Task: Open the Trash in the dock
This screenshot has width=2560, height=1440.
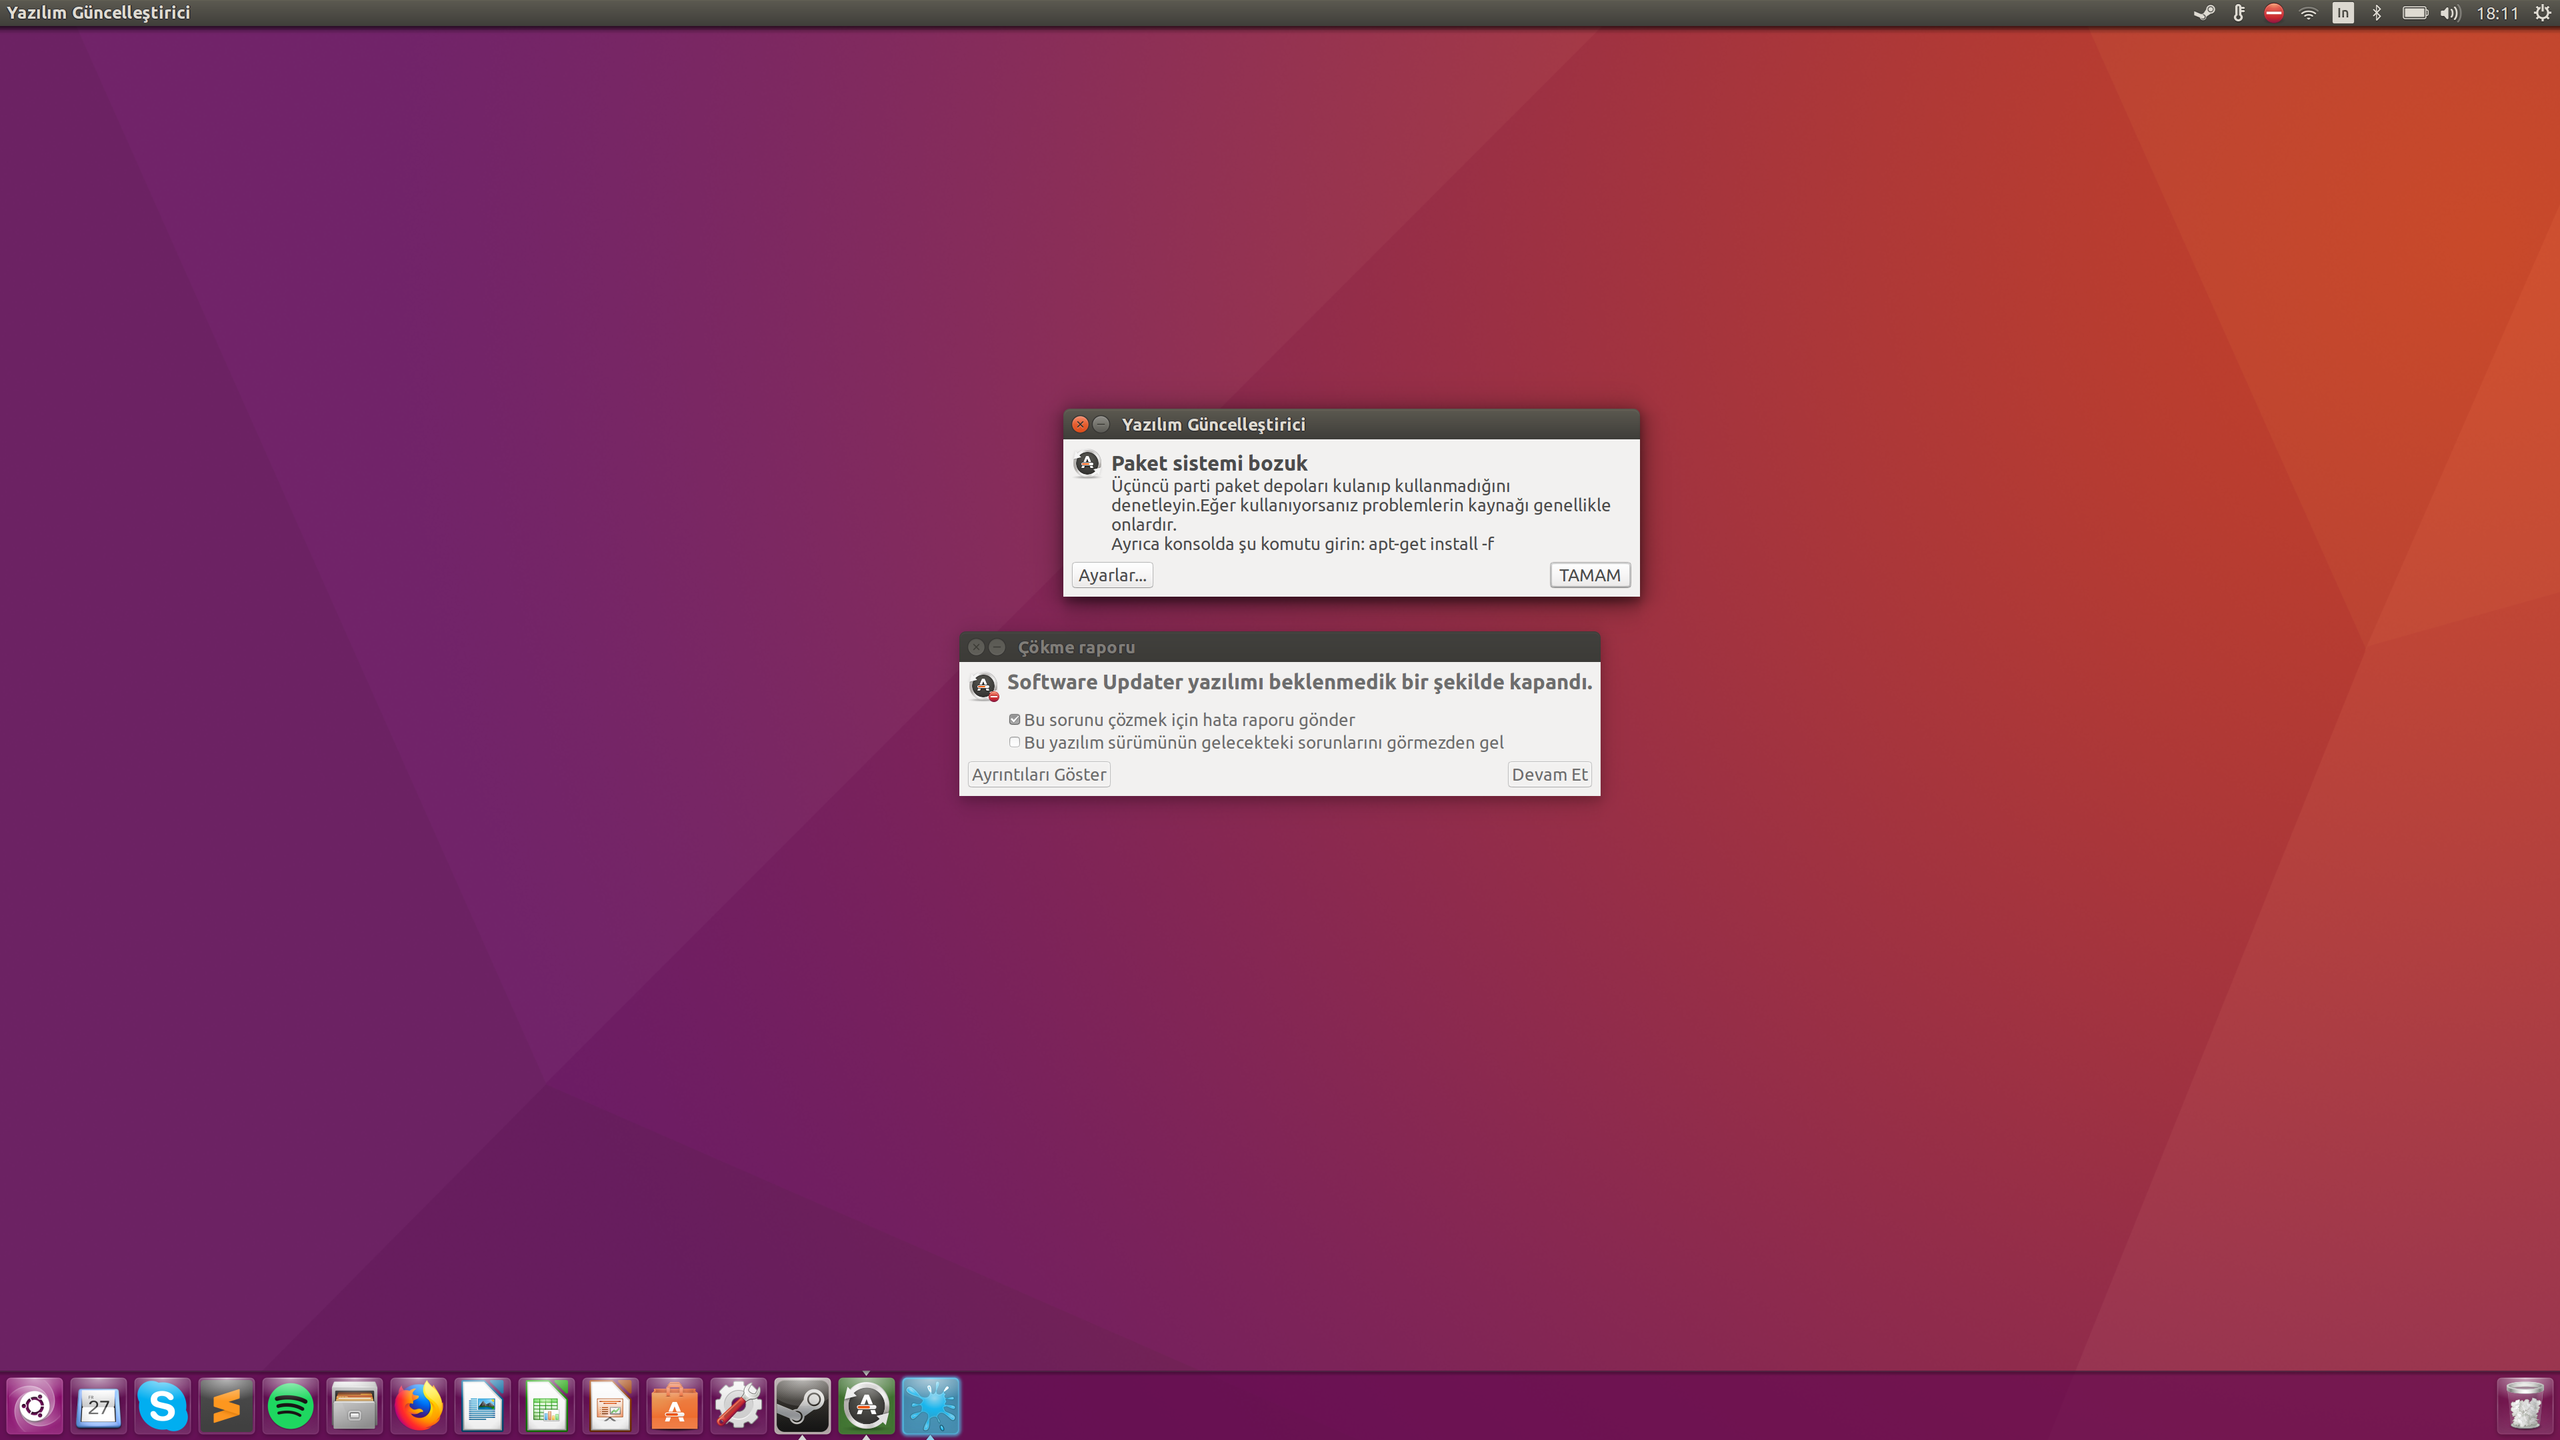Action: [x=2525, y=1406]
